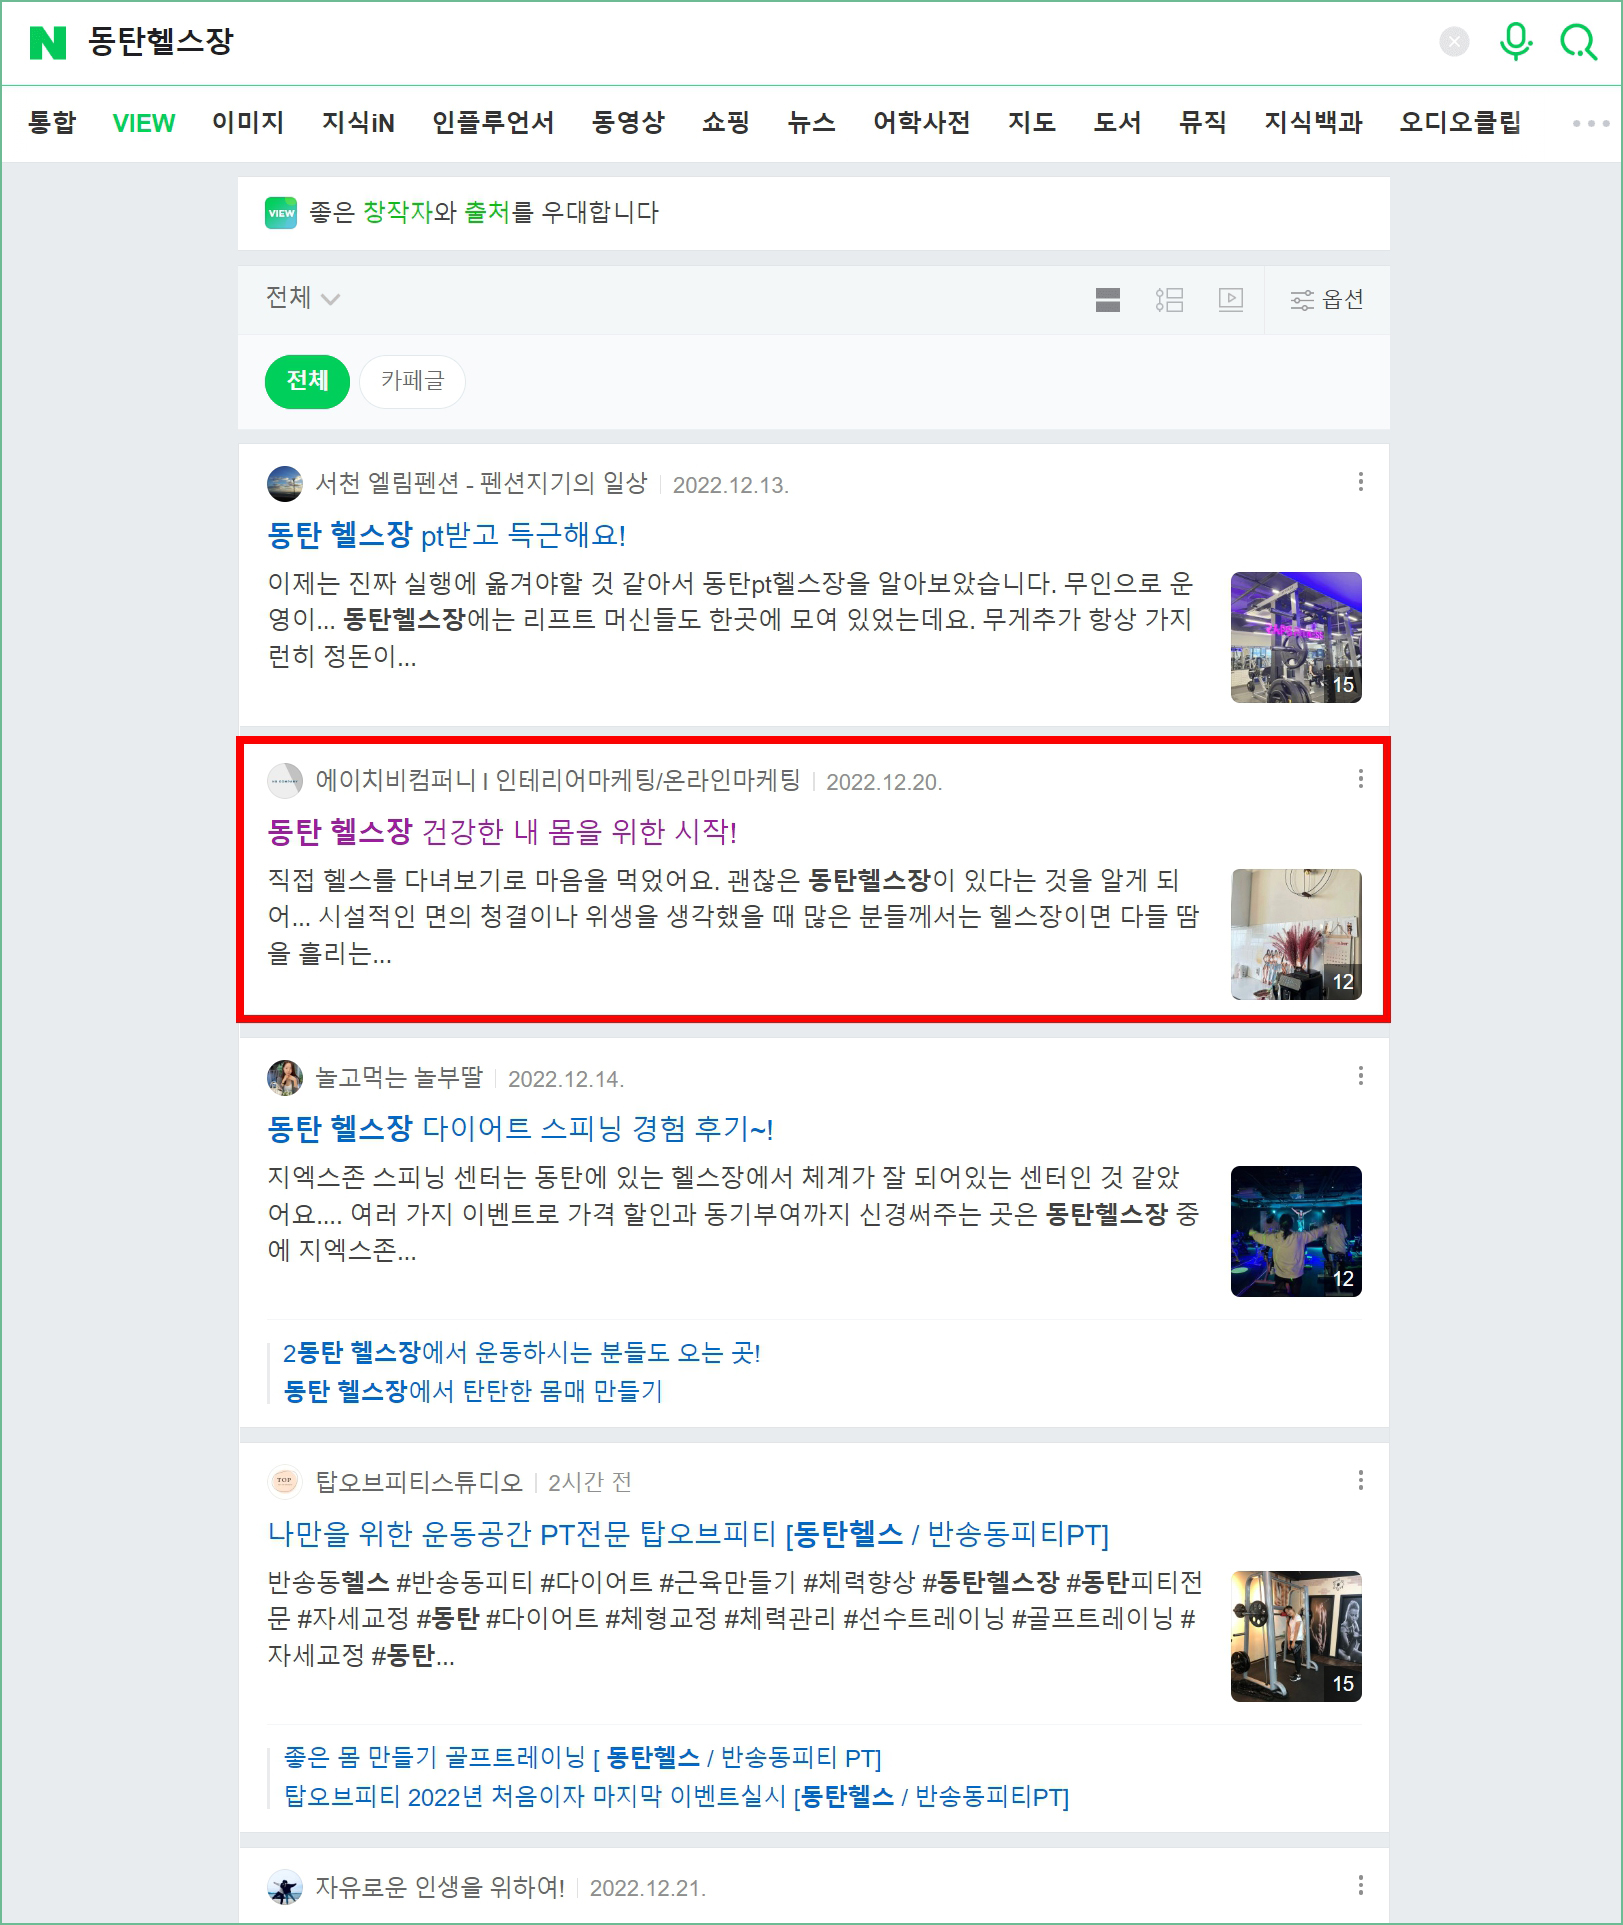Image resolution: width=1623 pixels, height=1925 pixels.
Task: Open the 옵션 filter settings
Action: [x=1327, y=299]
